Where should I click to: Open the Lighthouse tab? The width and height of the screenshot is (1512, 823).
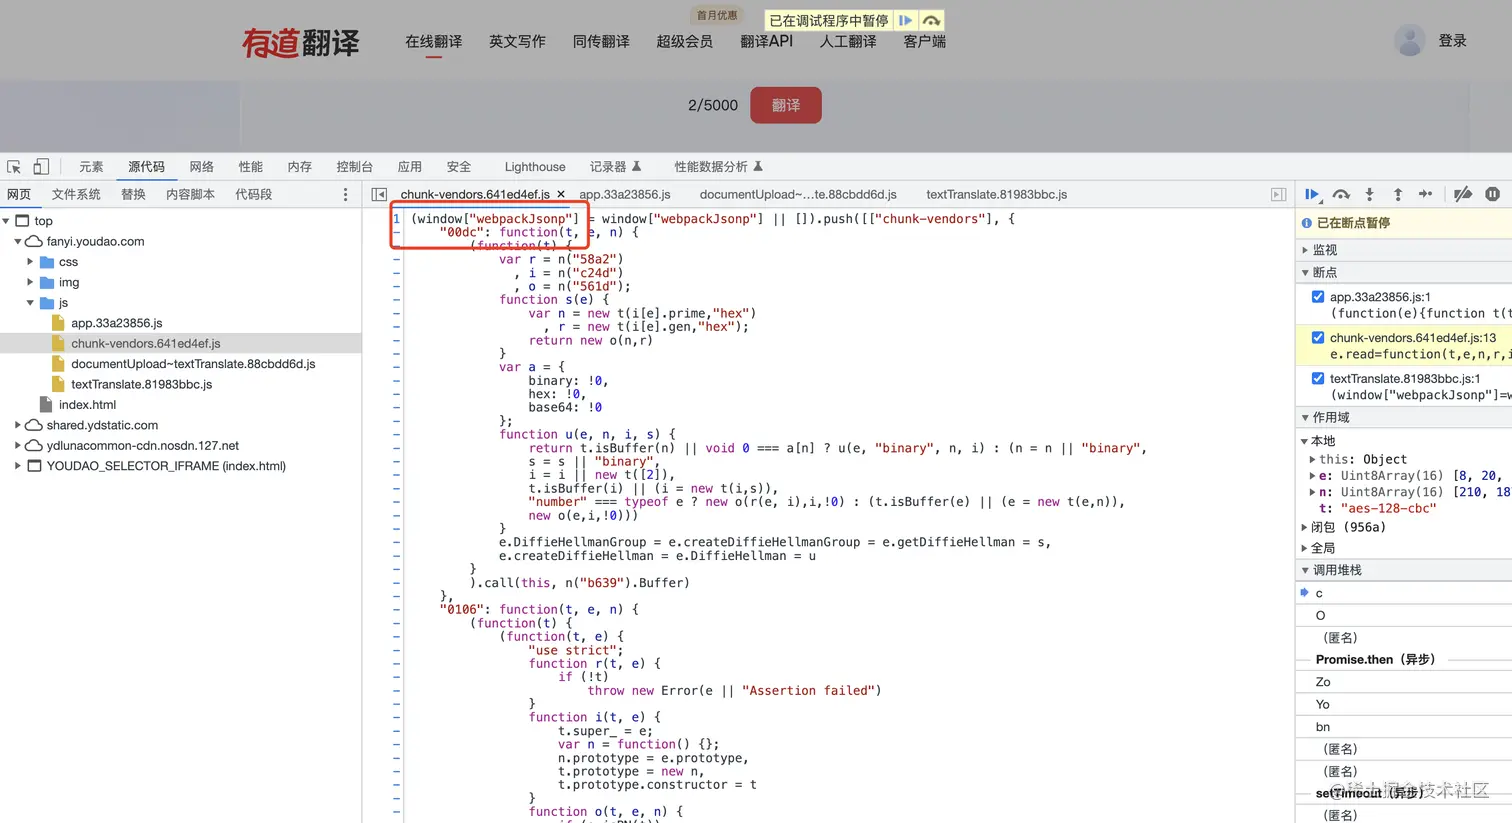pyautogui.click(x=535, y=167)
